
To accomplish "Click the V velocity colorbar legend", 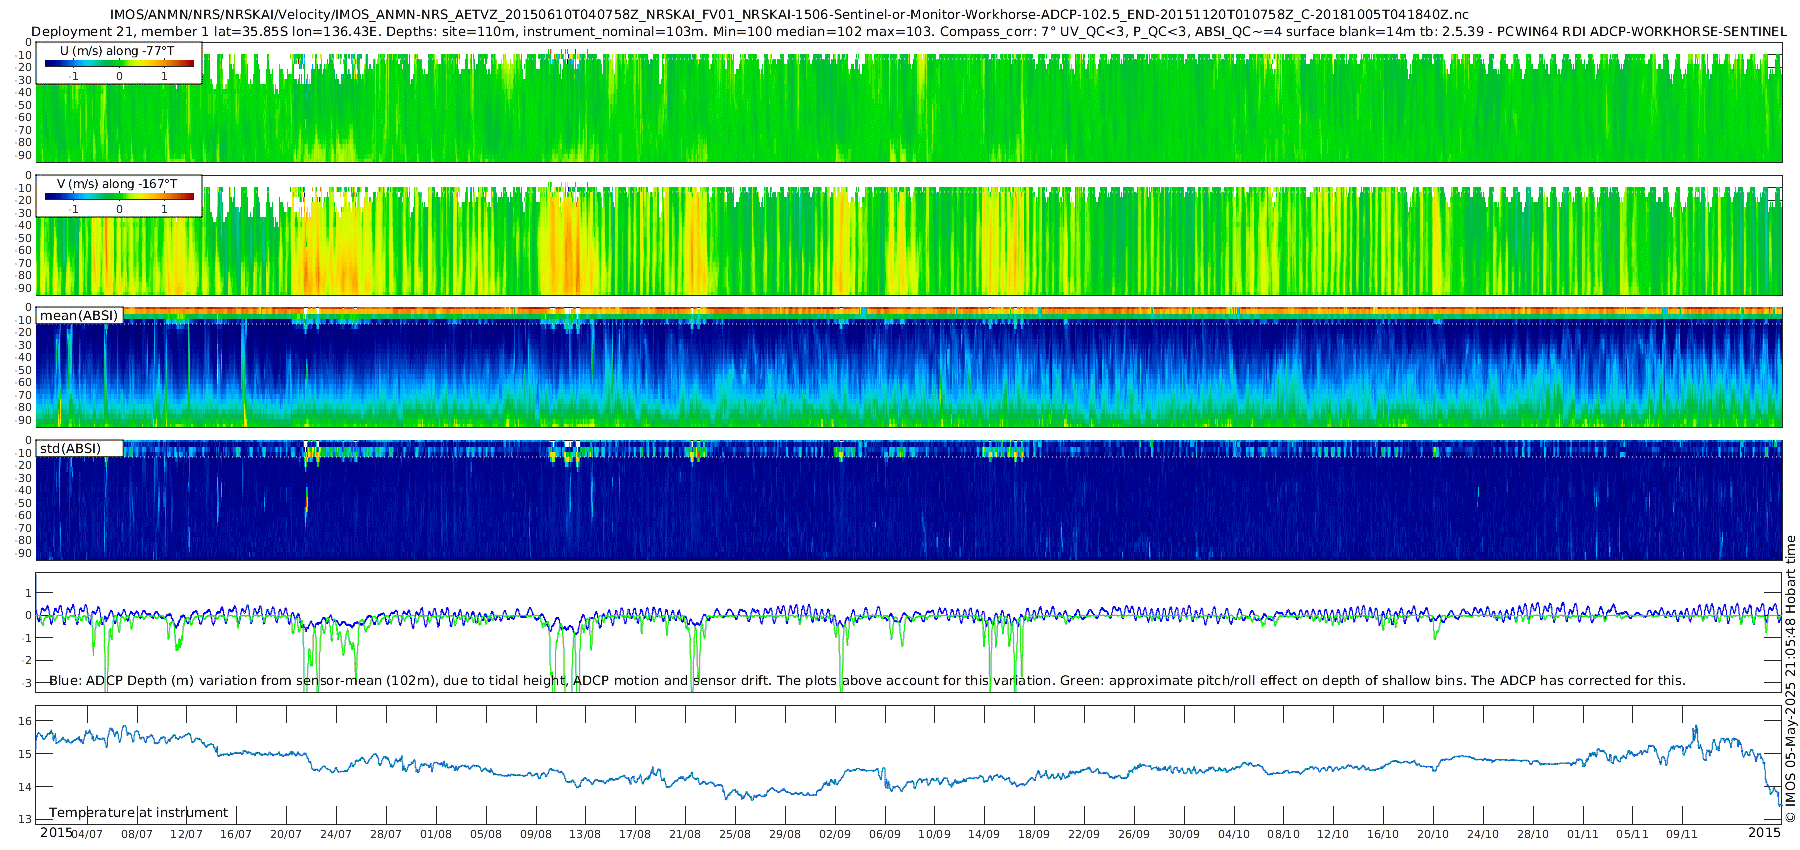I will click(x=119, y=196).
